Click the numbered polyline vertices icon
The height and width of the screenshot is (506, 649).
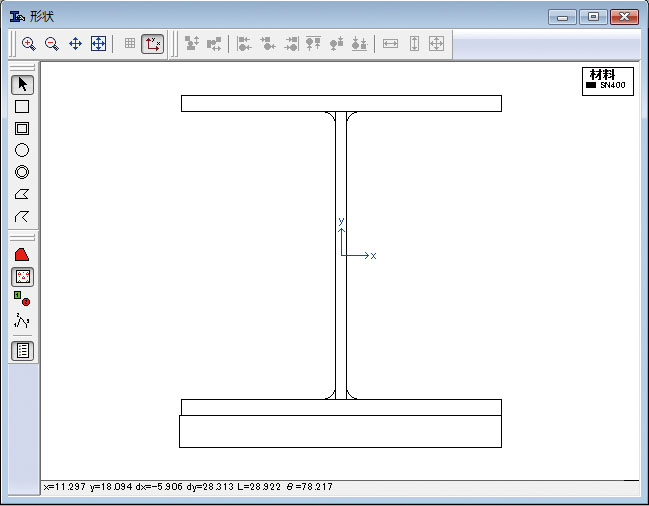click(x=22, y=320)
